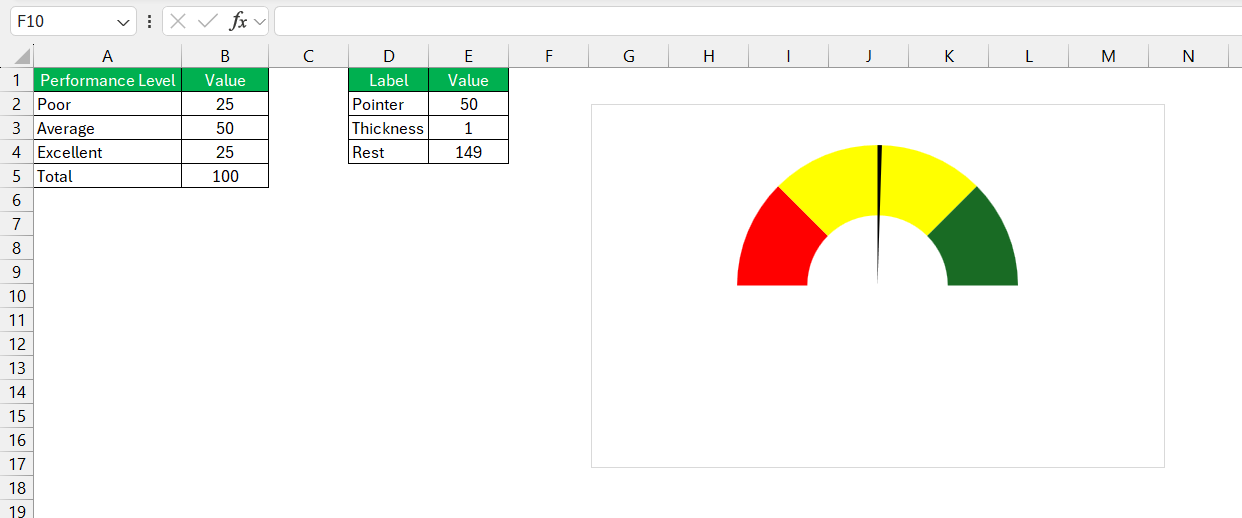Open the Name Box dropdown arrow

[x=123, y=22]
